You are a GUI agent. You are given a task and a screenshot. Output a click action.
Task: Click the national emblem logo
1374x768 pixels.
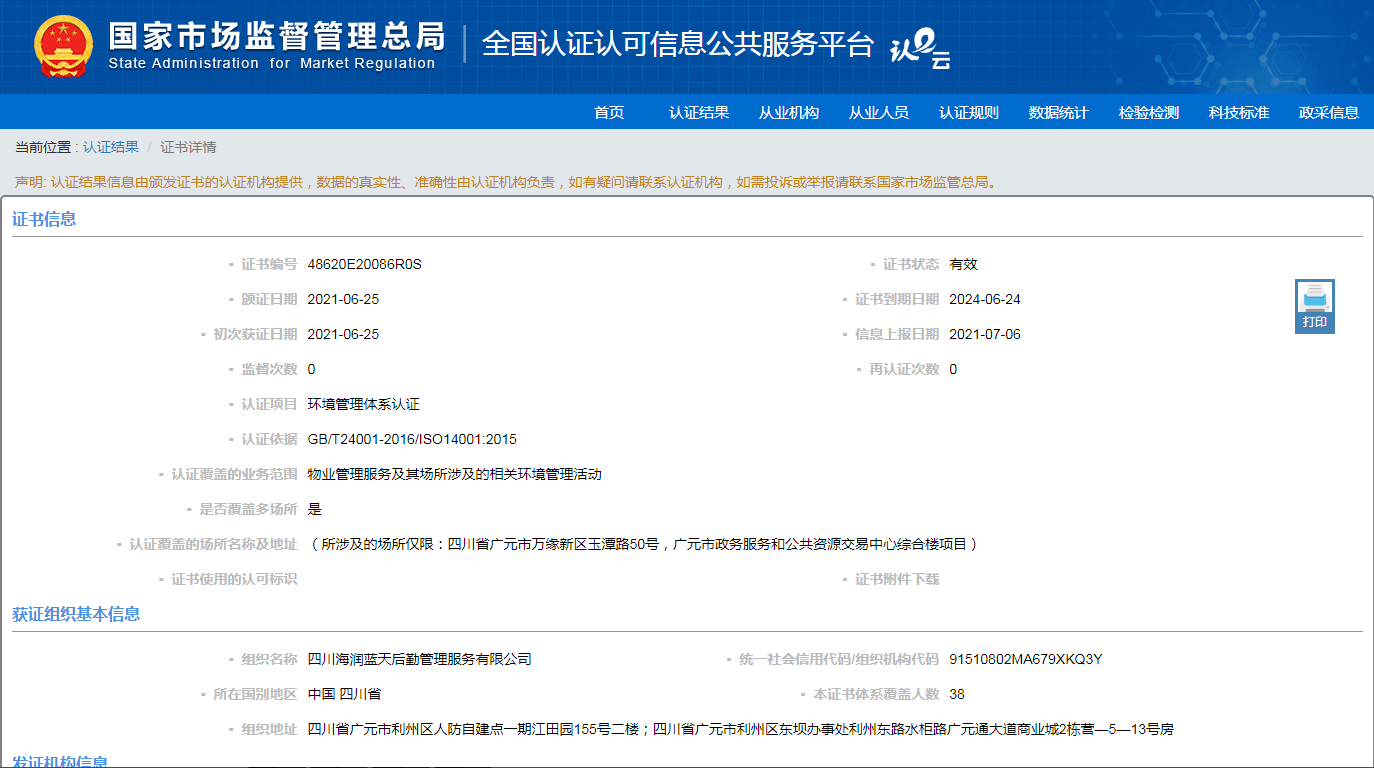coord(63,46)
